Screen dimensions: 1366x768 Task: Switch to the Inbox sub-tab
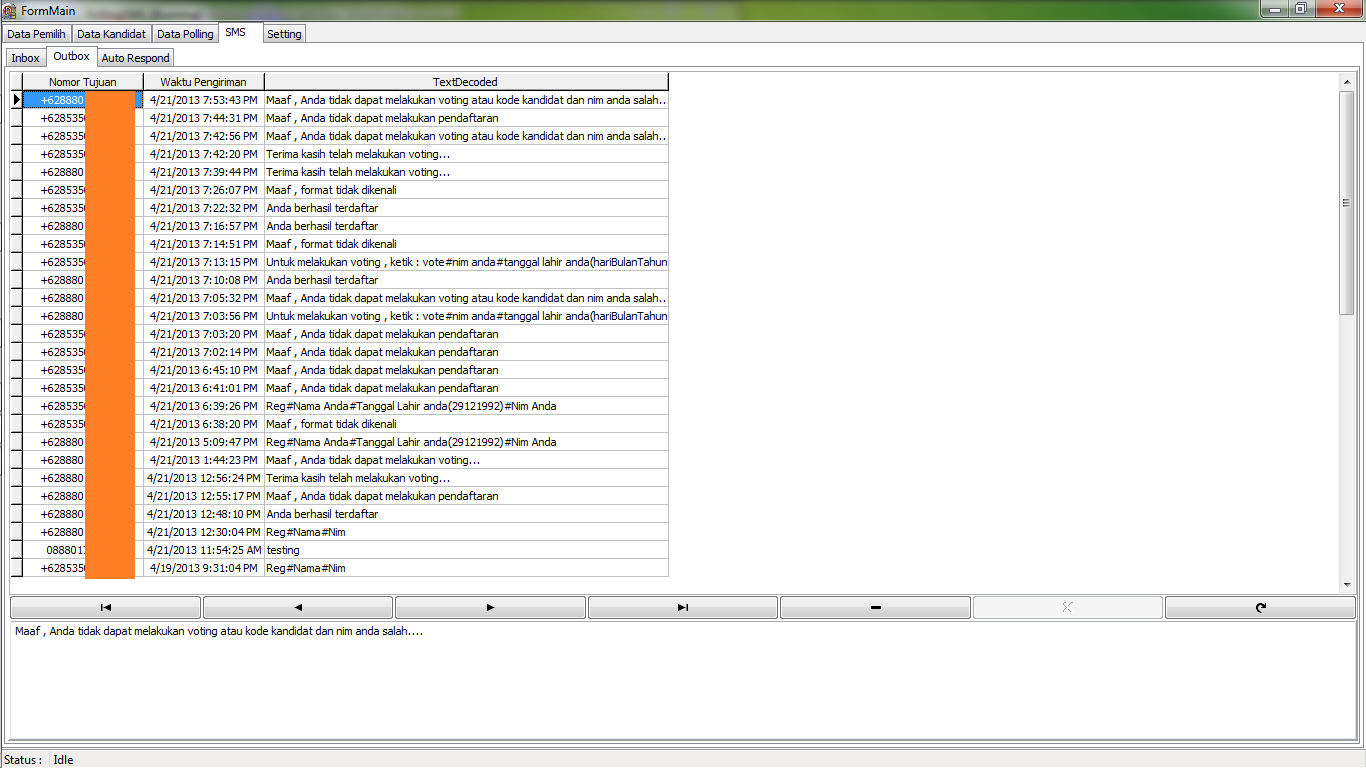(x=26, y=58)
